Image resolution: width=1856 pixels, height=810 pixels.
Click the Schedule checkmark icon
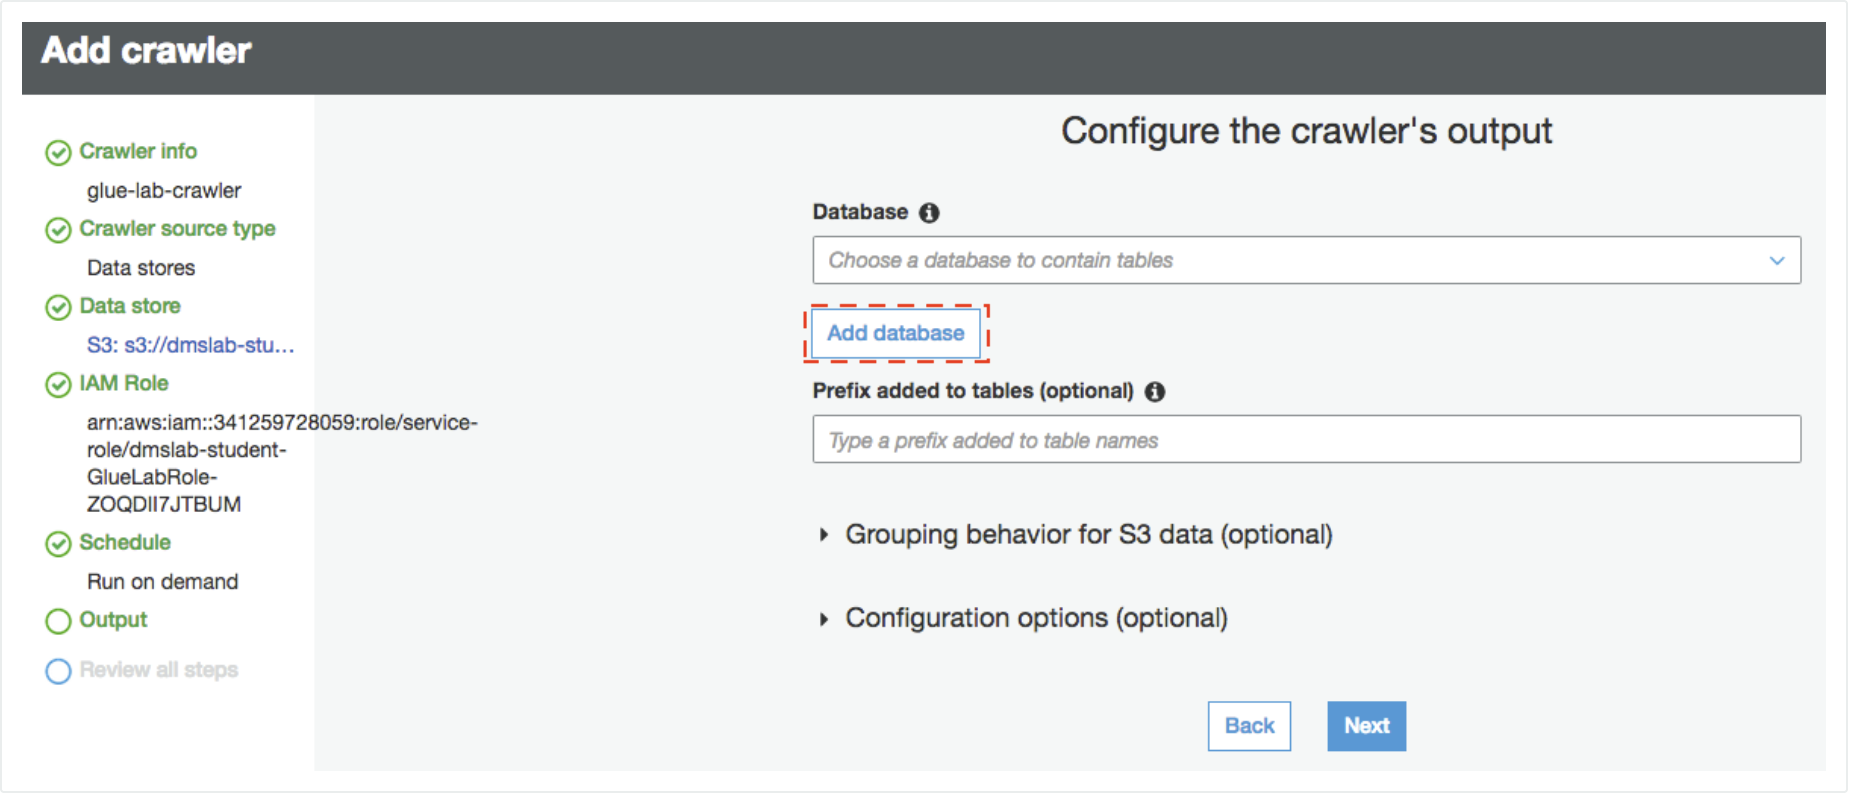click(58, 544)
